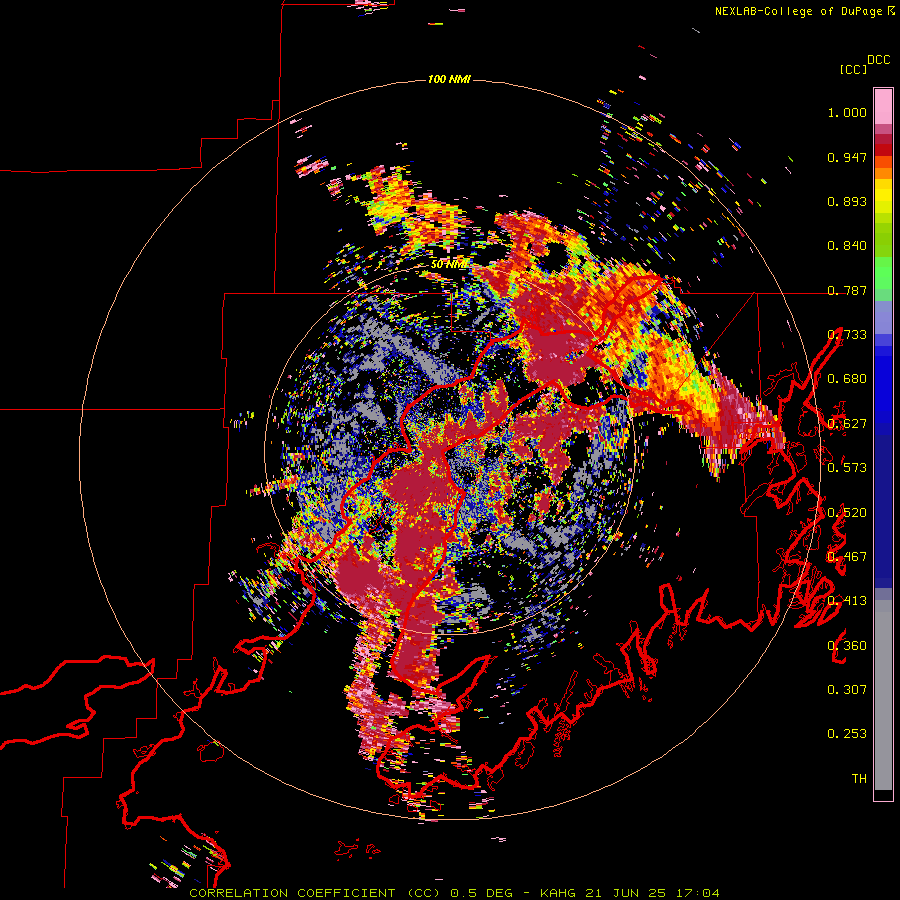900x900 pixels.
Task: Click the TH threshold label
Action: click(859, 779)
